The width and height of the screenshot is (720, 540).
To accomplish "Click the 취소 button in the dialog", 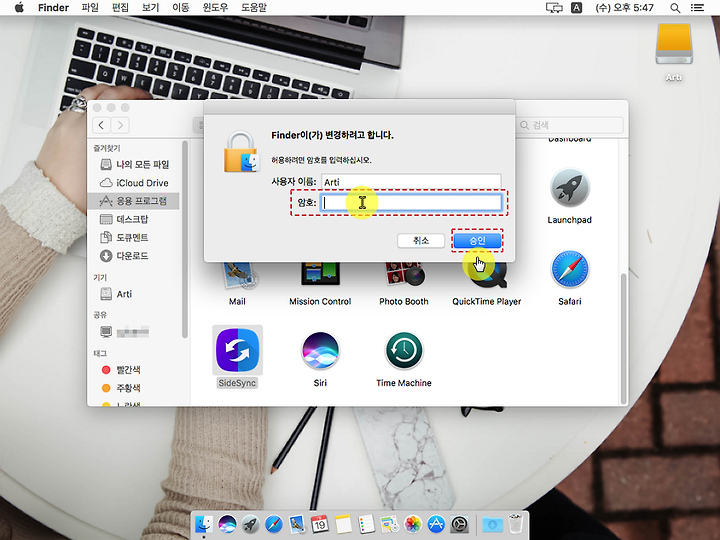I will tap(421, 240).
